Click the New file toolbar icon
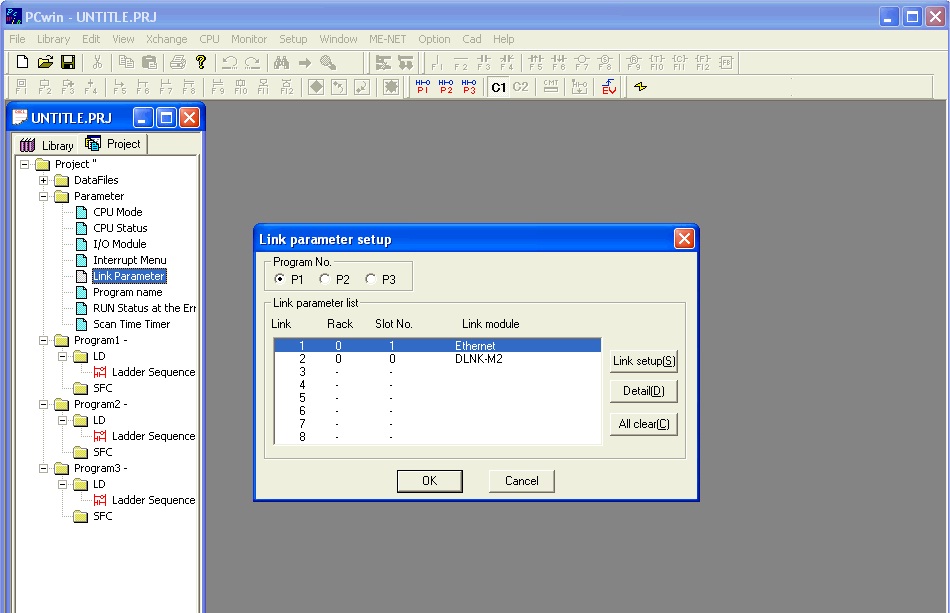 (22, 62)
